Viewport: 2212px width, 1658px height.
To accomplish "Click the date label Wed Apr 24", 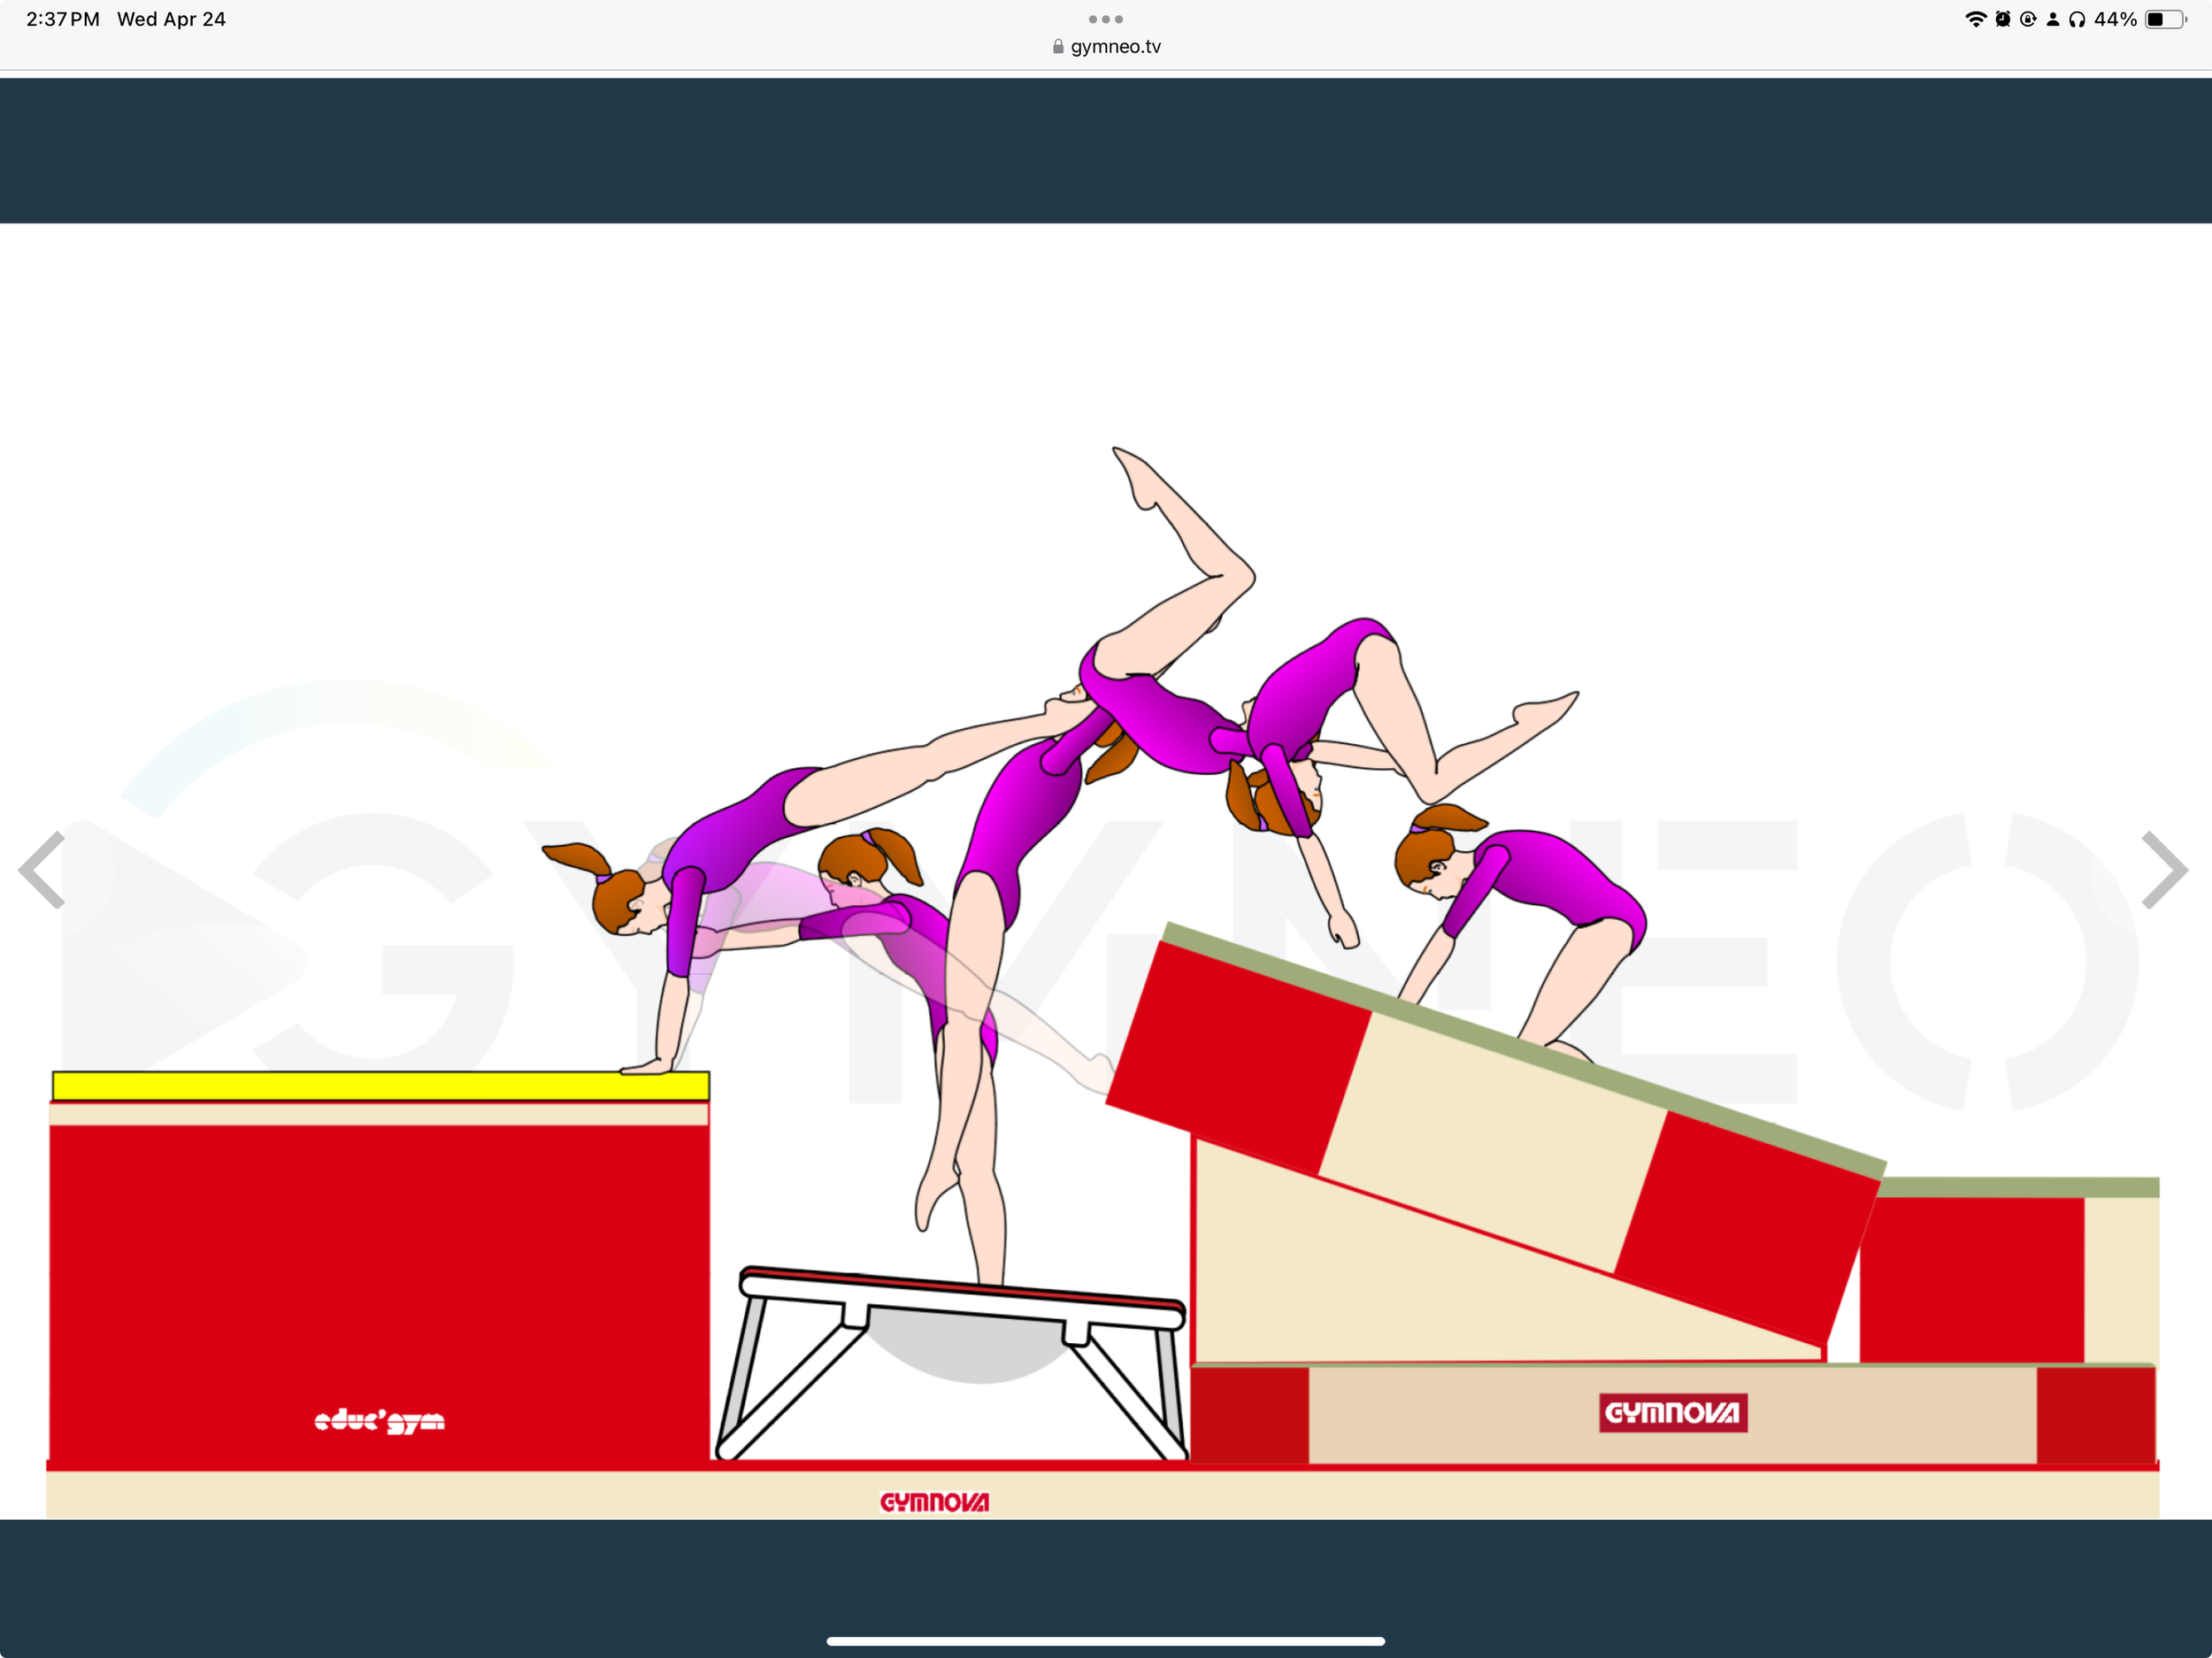I will (x=172, y=18).
